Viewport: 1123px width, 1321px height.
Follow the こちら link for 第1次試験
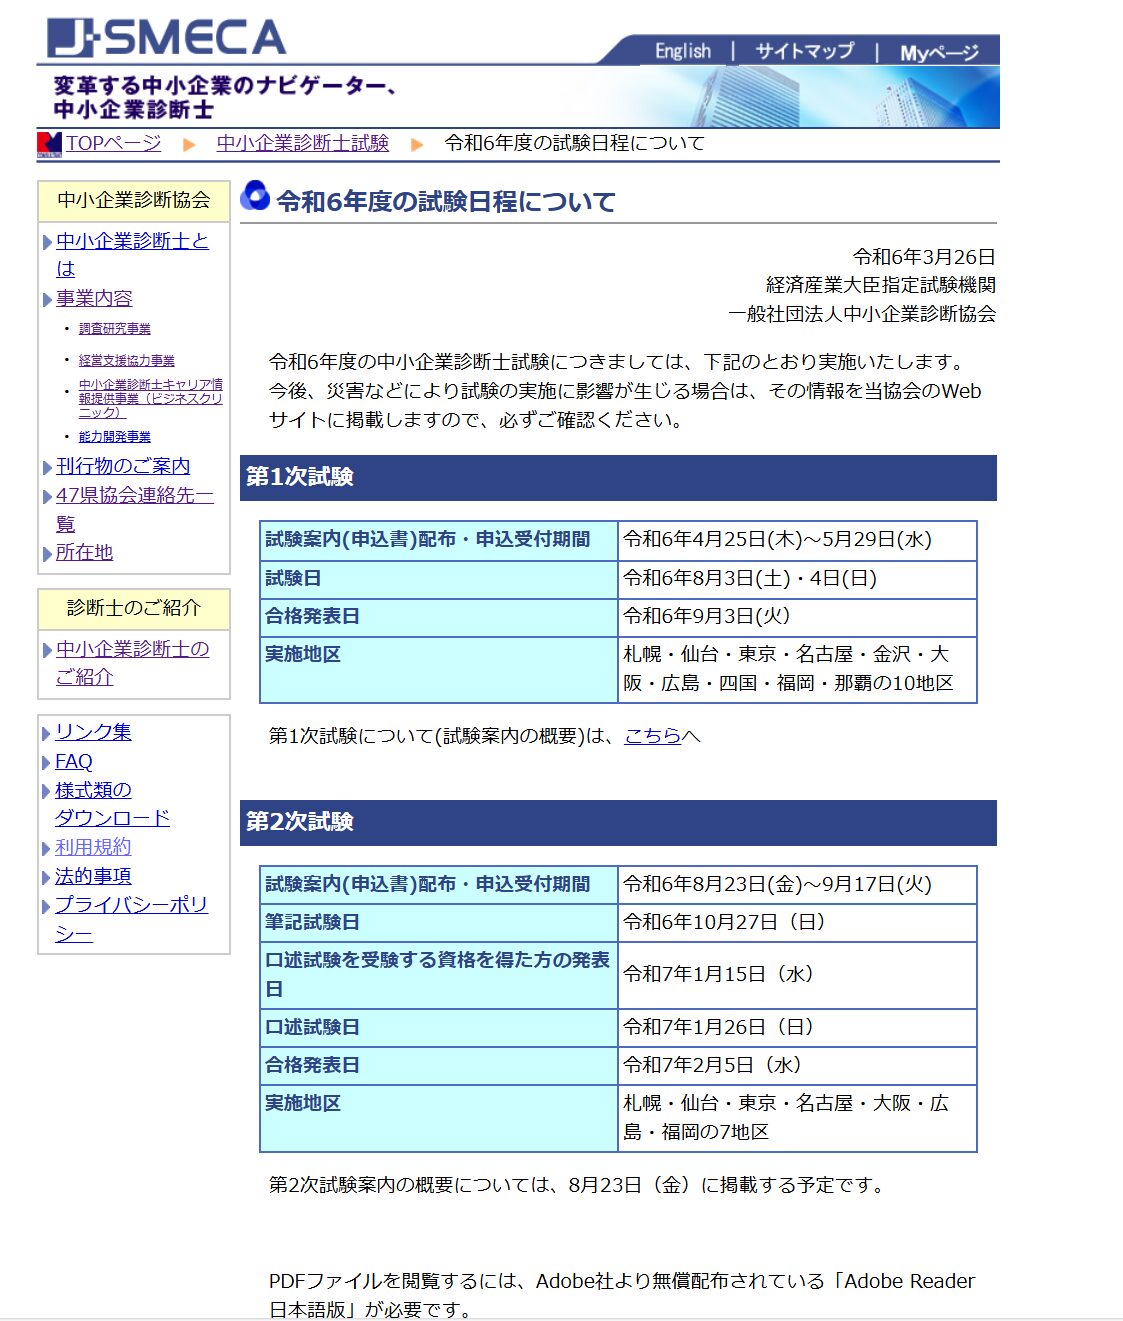click(x=652, y=736)
